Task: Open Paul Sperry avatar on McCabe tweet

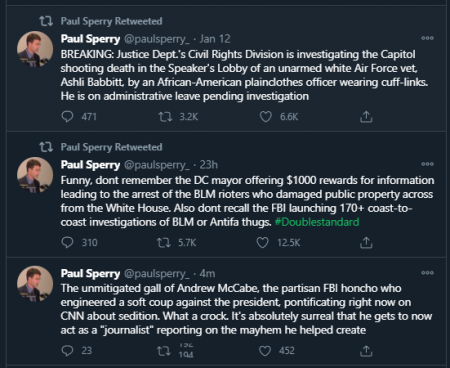Action: point(35,284)
